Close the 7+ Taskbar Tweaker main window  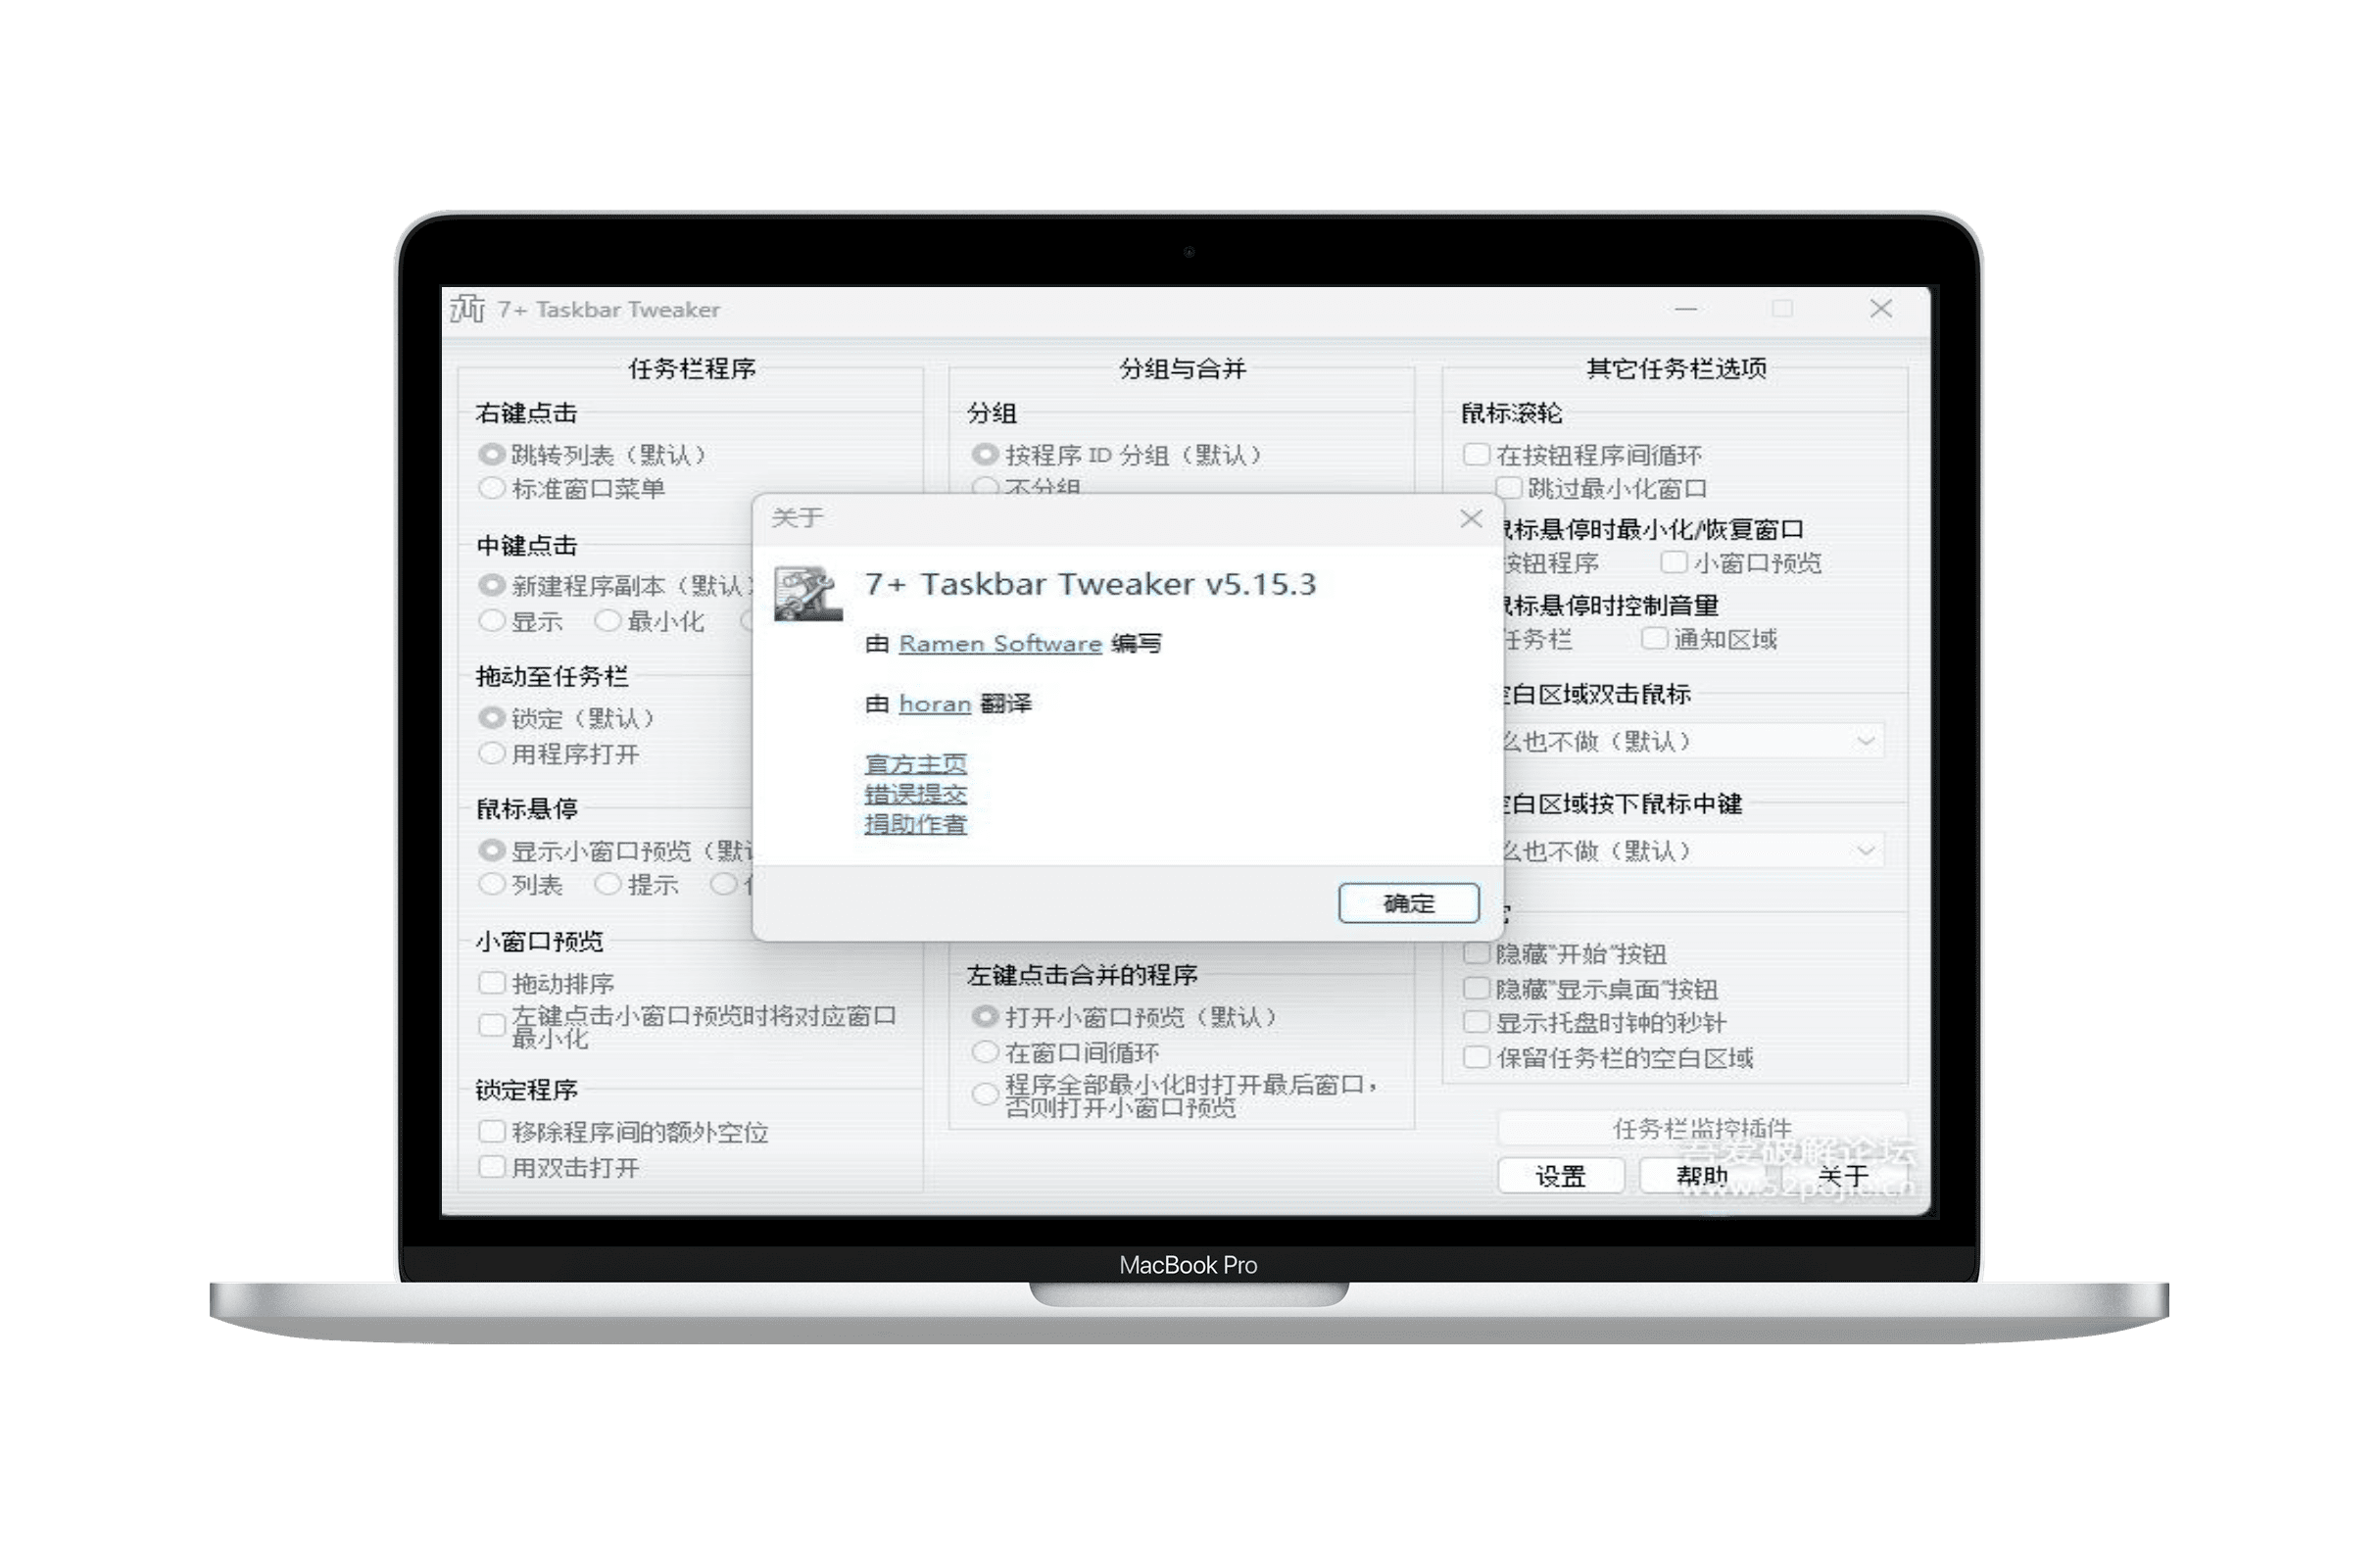[1881, 309]
